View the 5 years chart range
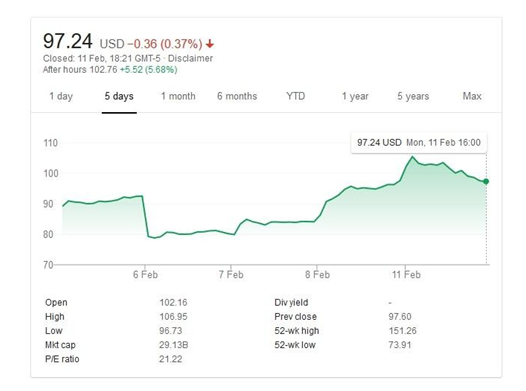526x391 pixels. (413, 96)
